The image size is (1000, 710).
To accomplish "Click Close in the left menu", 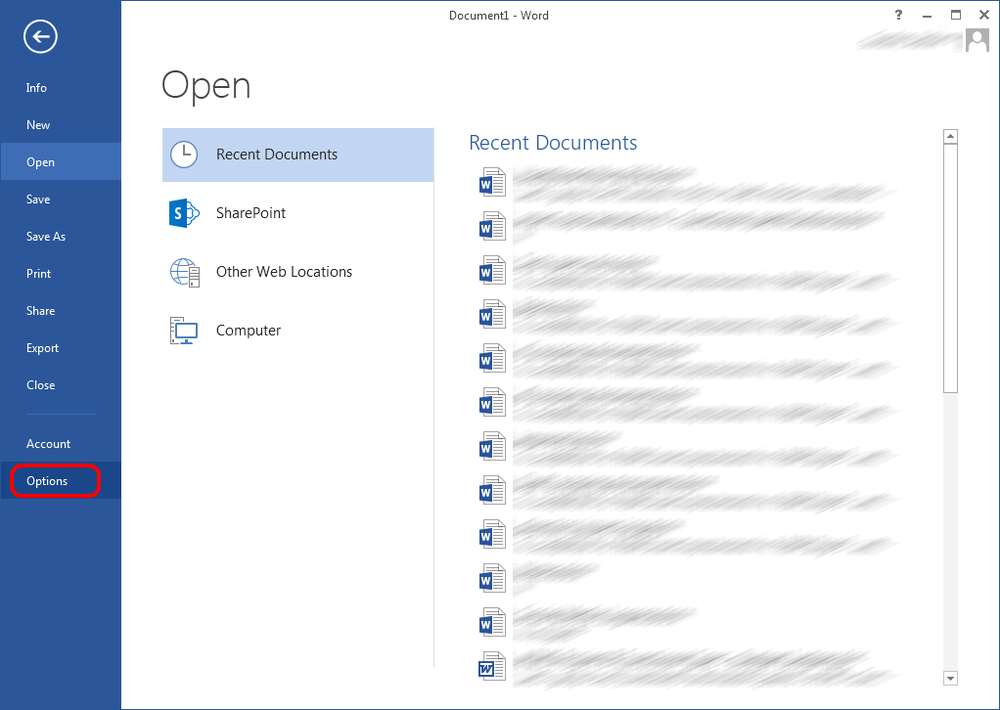I will pyautogui.click(x=61, y=385).
